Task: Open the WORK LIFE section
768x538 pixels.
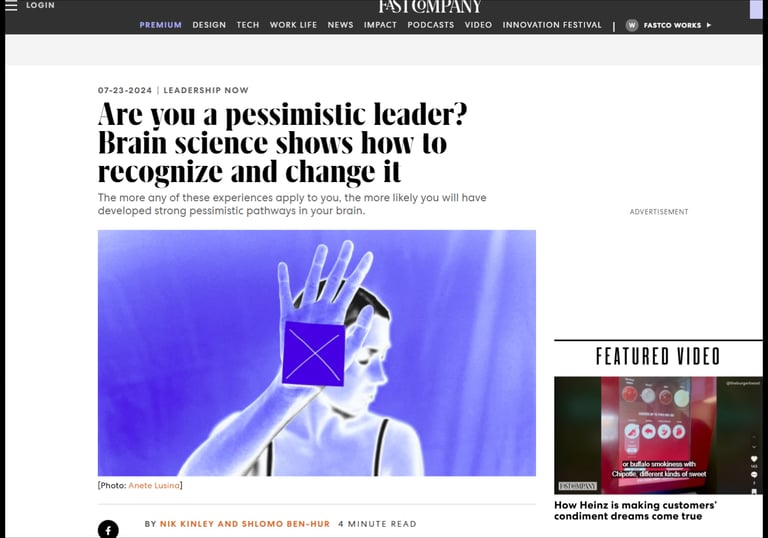Action: pyautogui.click(x=293, y=25)
